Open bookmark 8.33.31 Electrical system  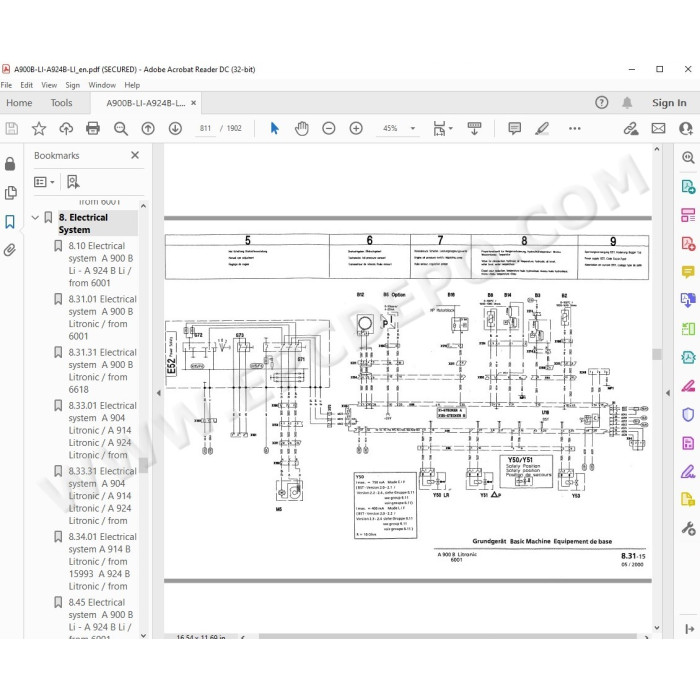click(102, 496)
